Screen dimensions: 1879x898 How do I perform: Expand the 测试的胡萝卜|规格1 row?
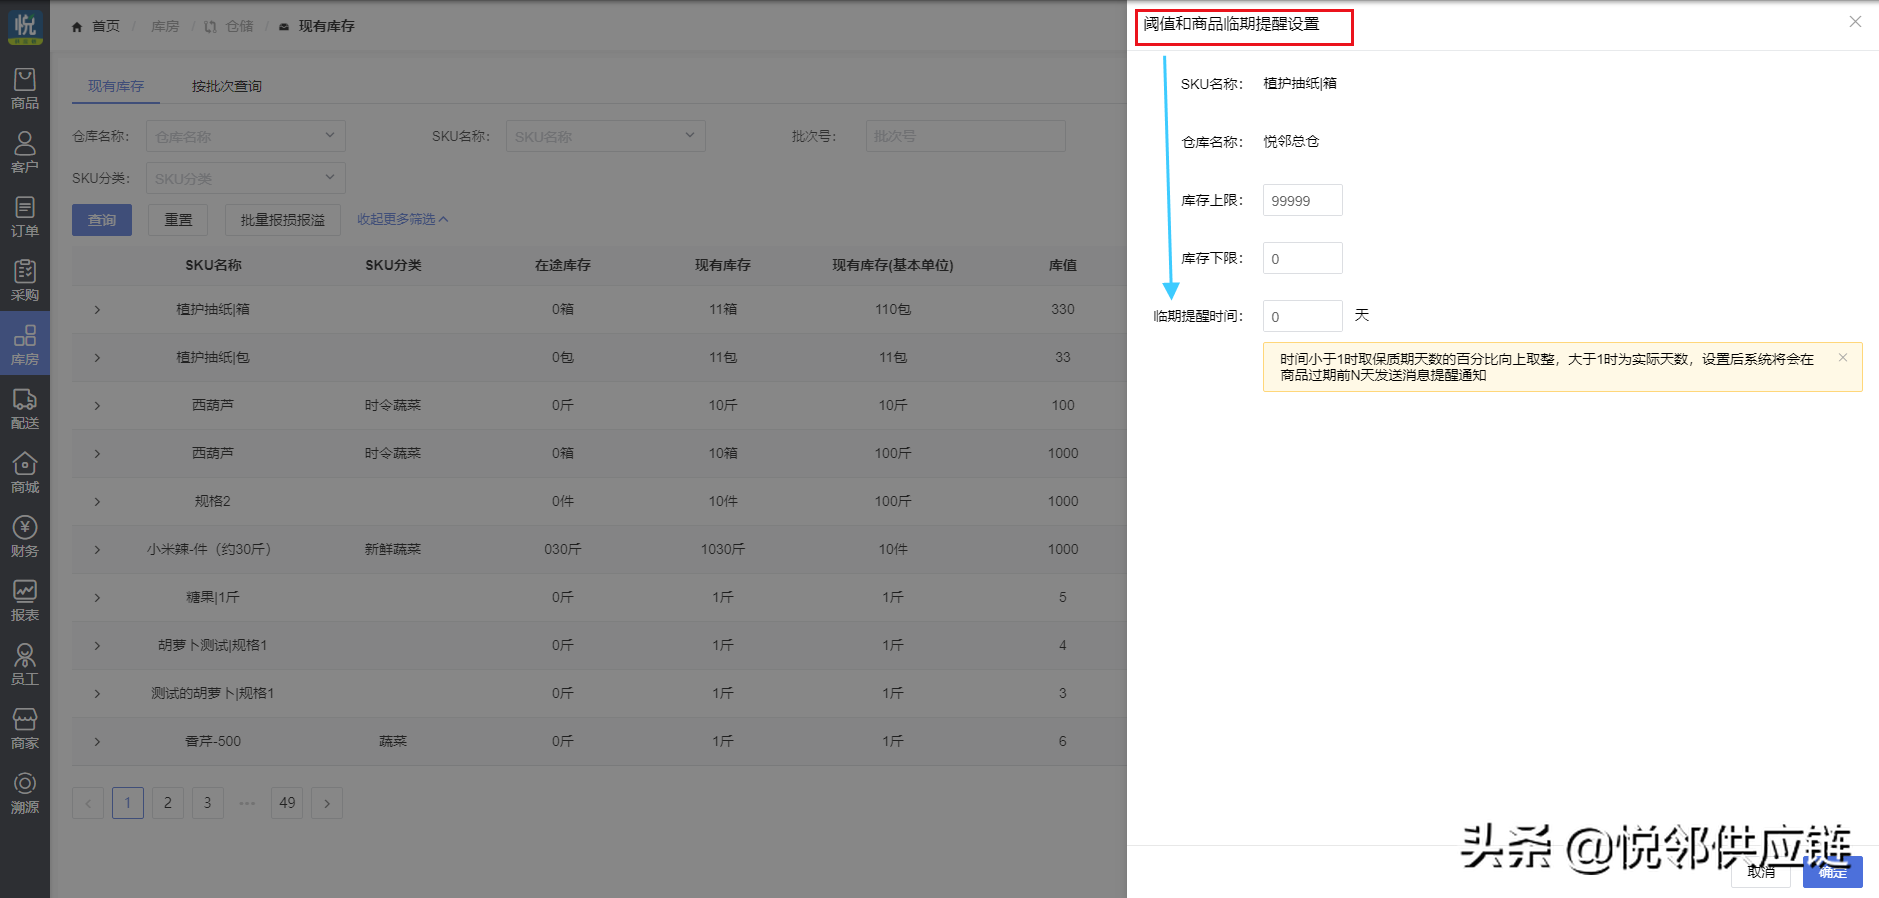[97, 694]
